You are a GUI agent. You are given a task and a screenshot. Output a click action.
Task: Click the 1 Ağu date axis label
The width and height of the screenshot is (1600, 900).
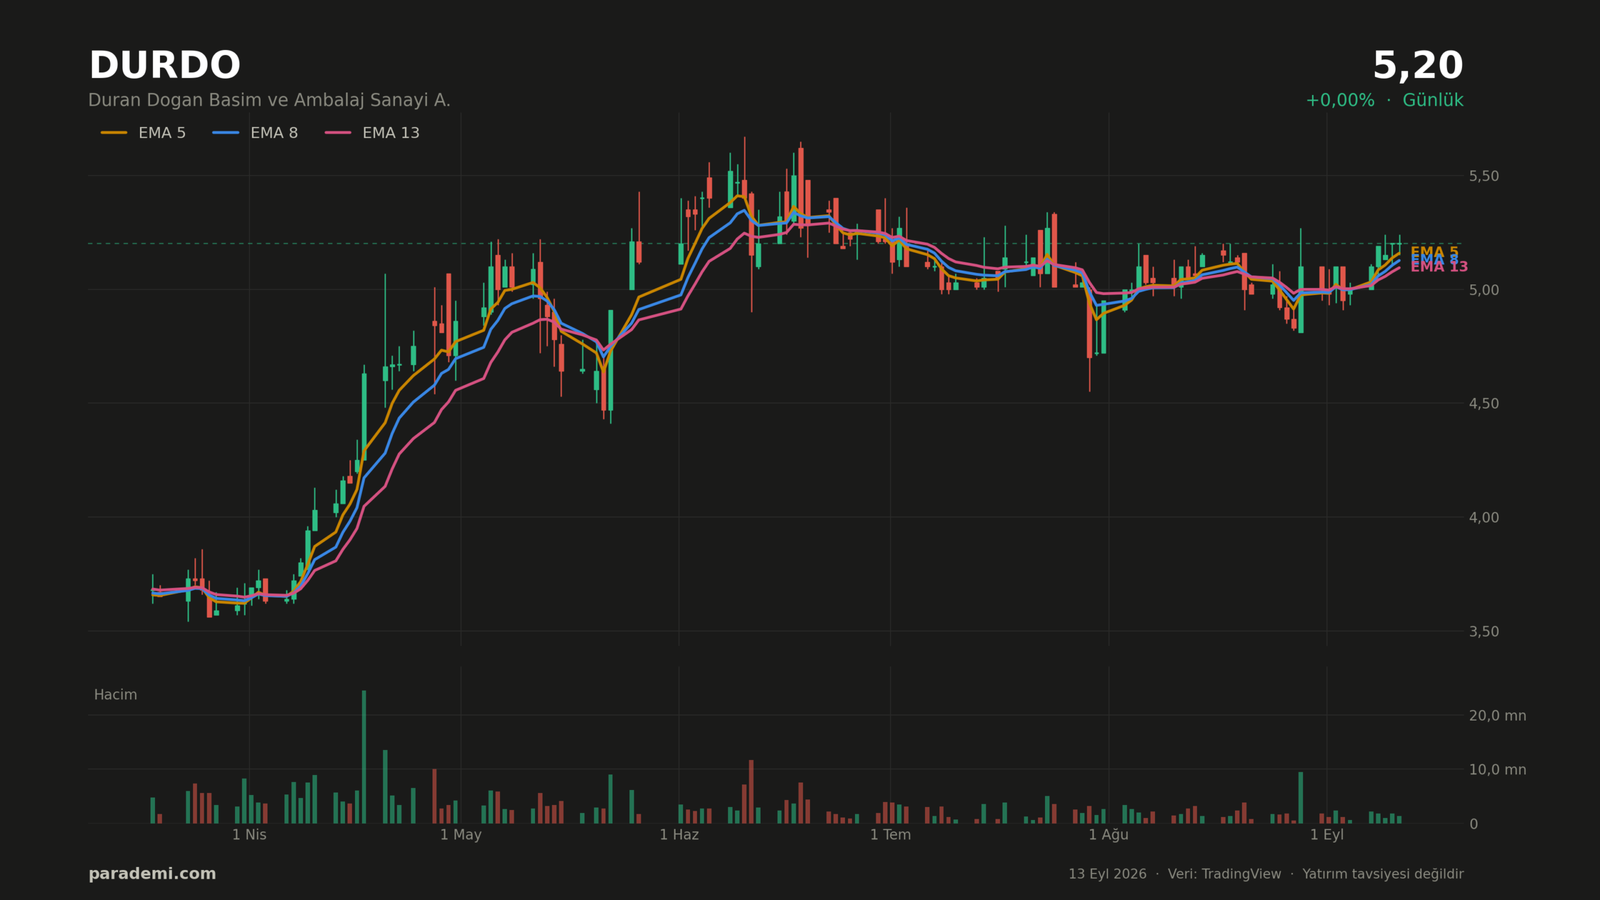tap(1108, 835)
